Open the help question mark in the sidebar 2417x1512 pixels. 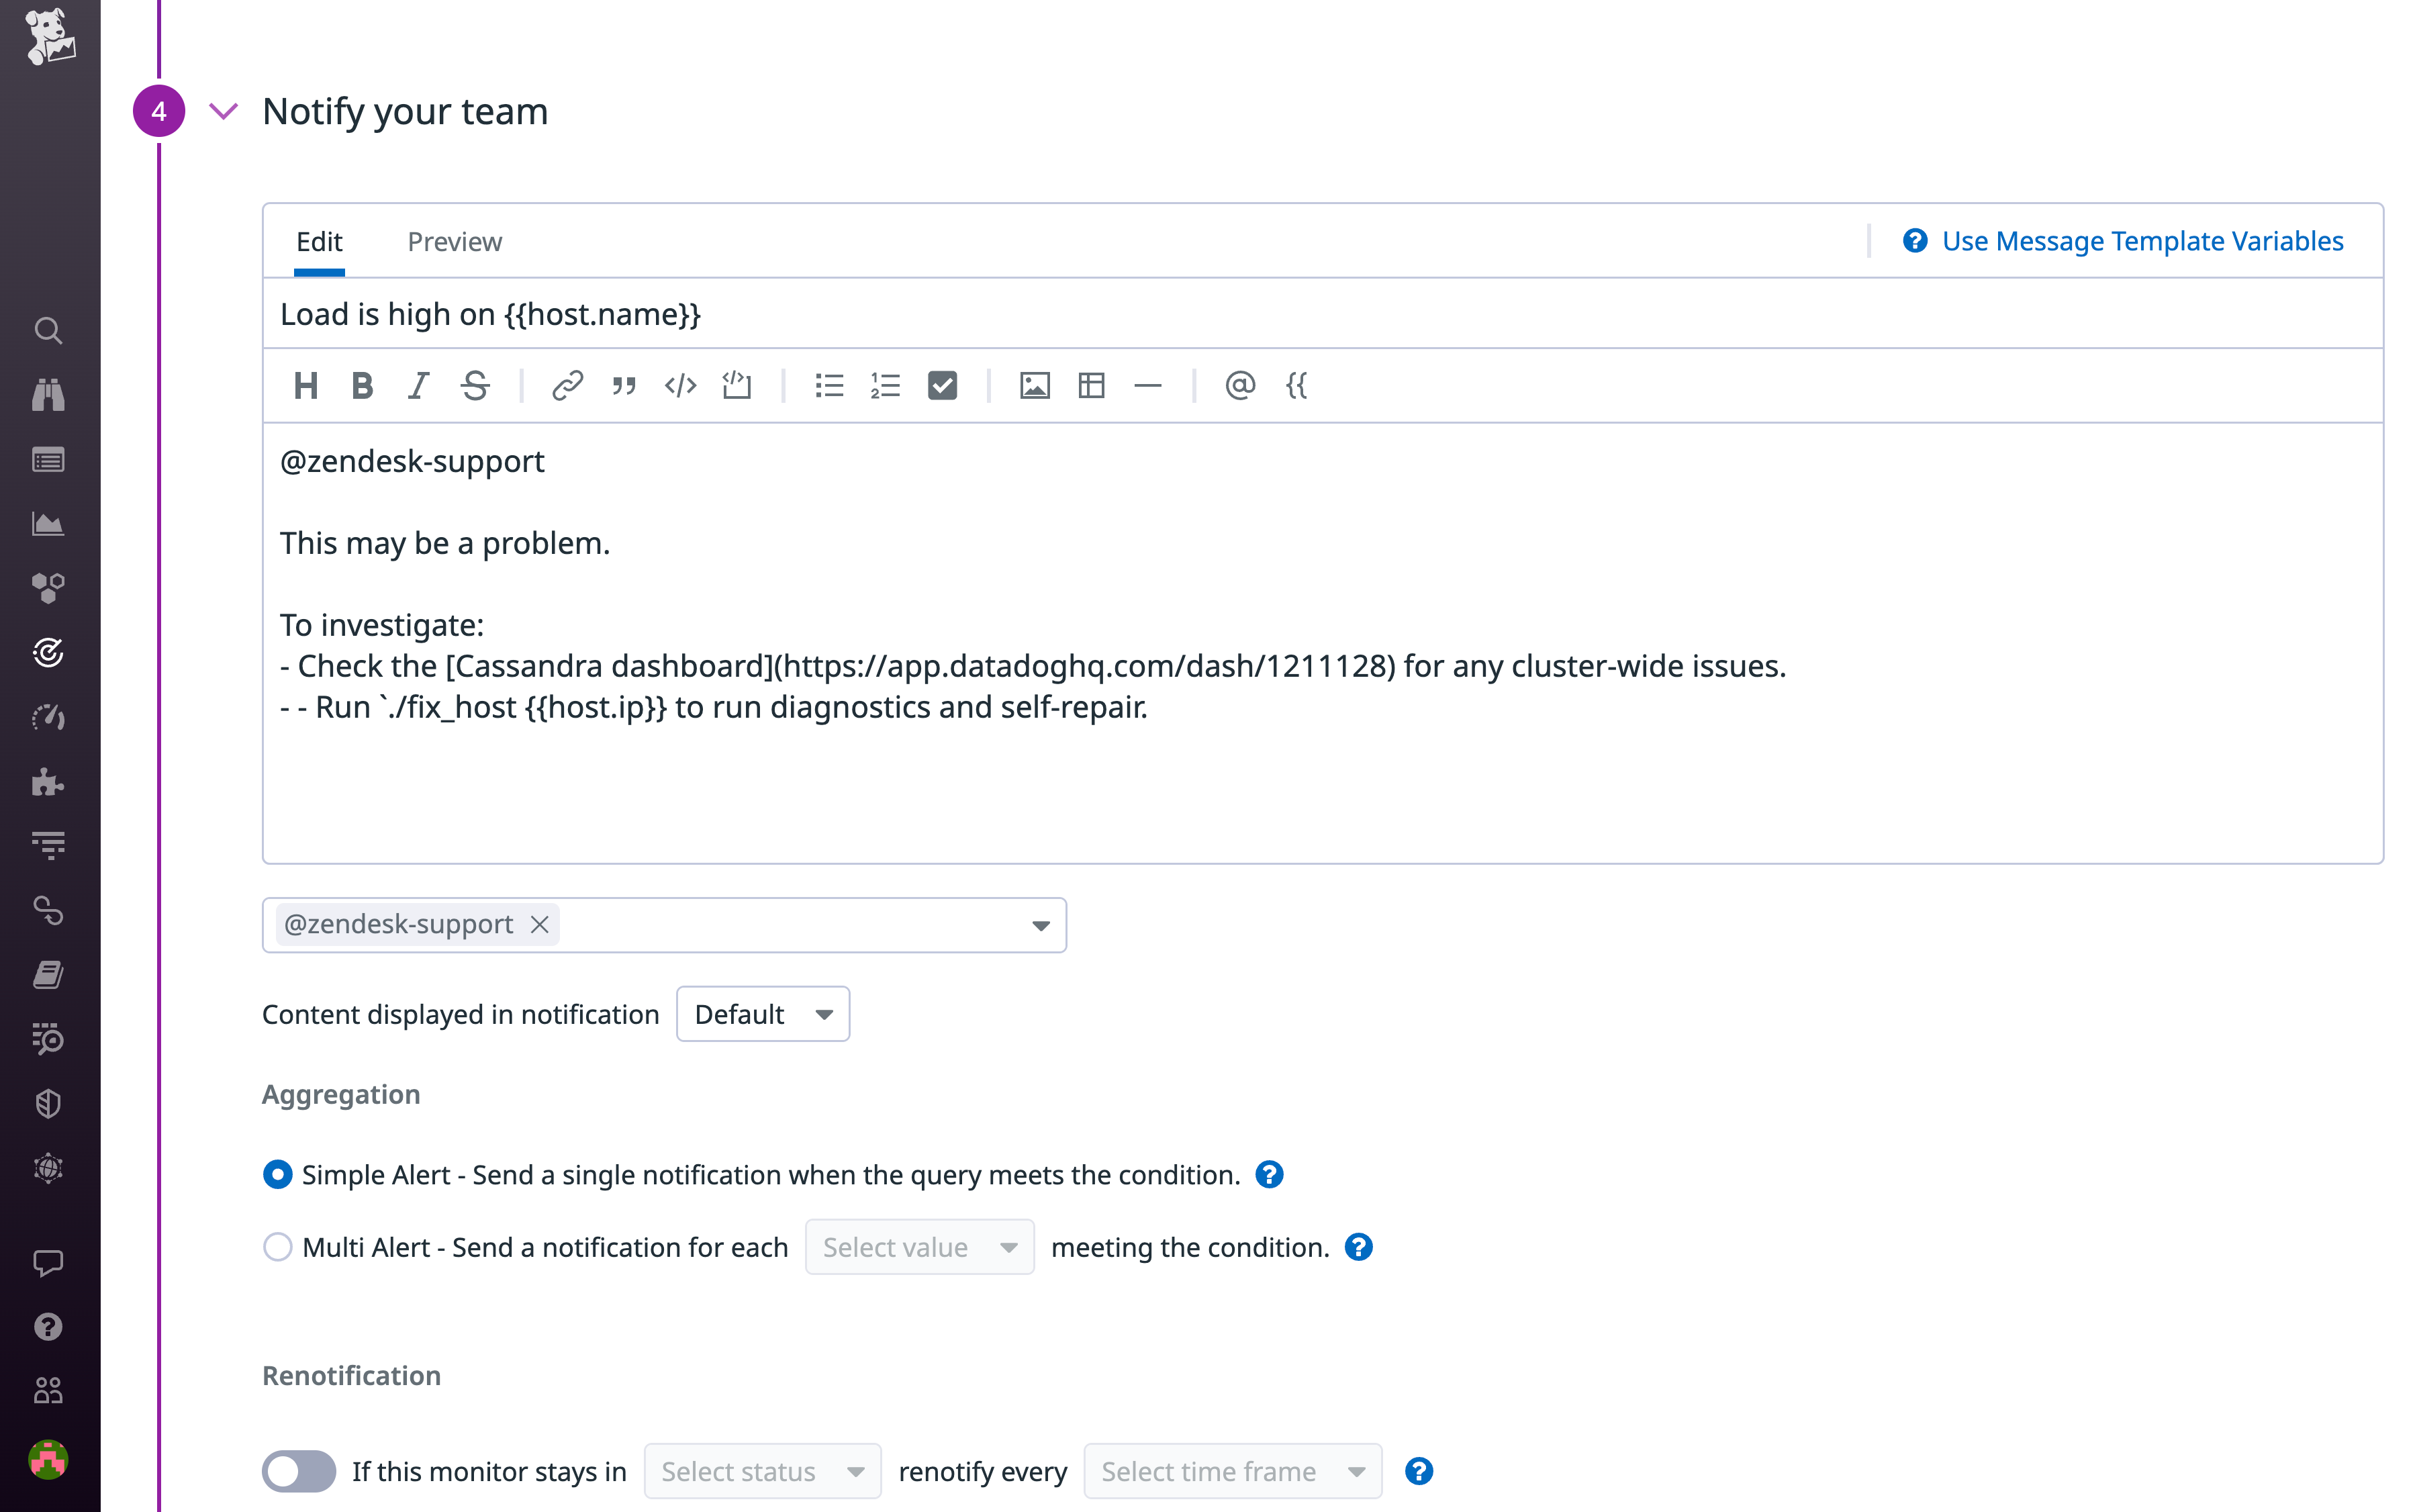(x=48, y=1327)
